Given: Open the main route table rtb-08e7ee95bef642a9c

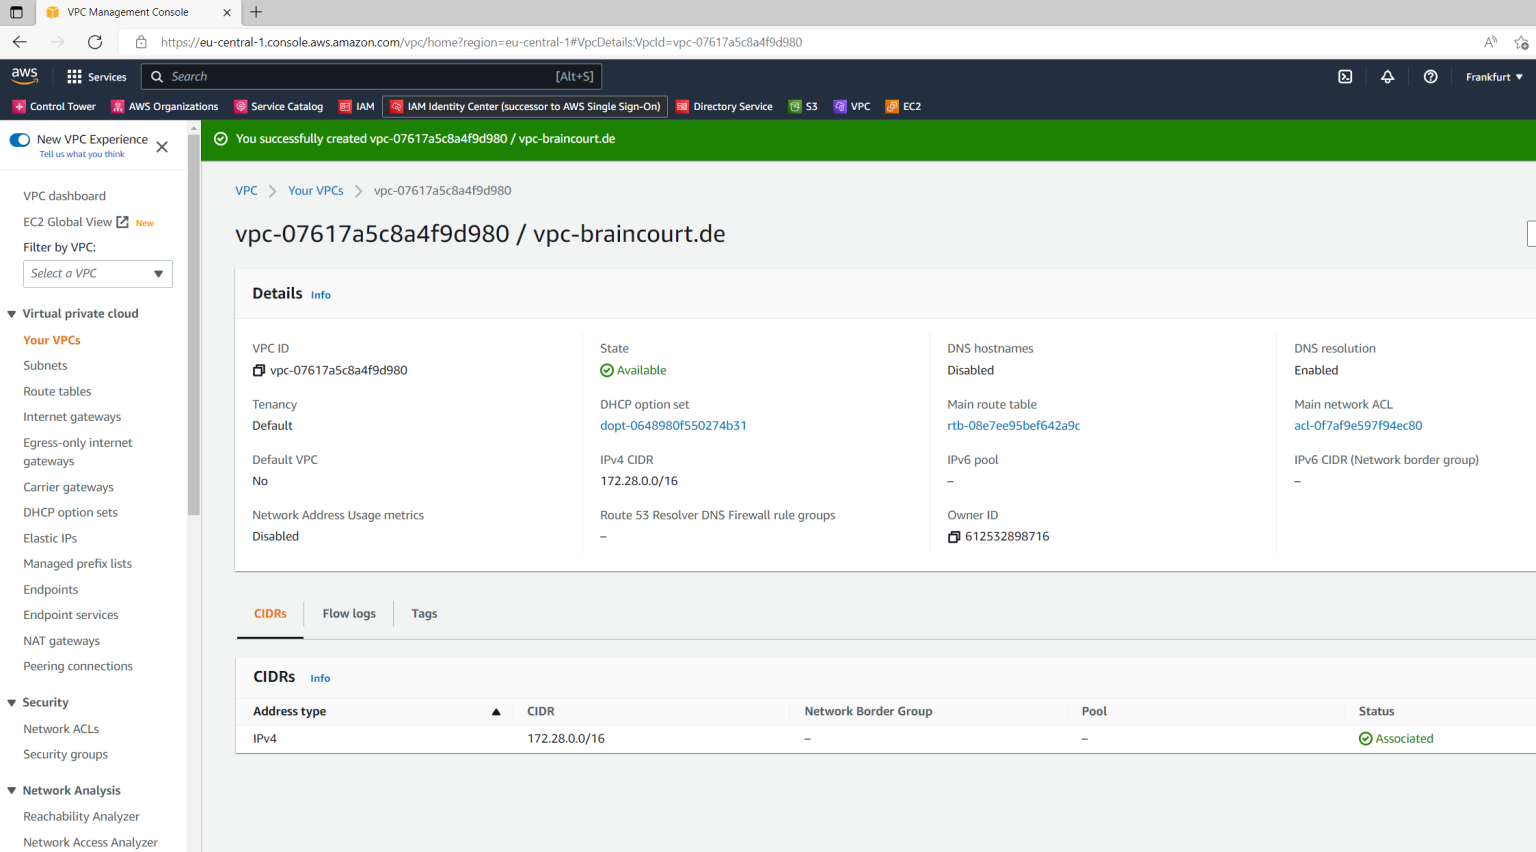Looking at the screenshot, I should click(1013, 425).
